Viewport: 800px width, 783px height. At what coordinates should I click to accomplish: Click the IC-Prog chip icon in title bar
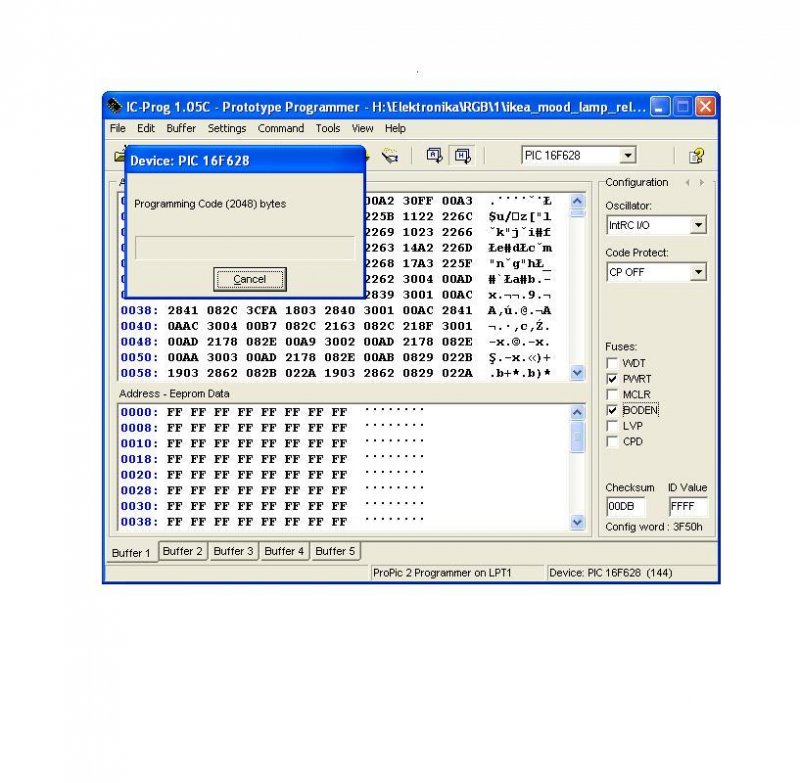point(114,106)
